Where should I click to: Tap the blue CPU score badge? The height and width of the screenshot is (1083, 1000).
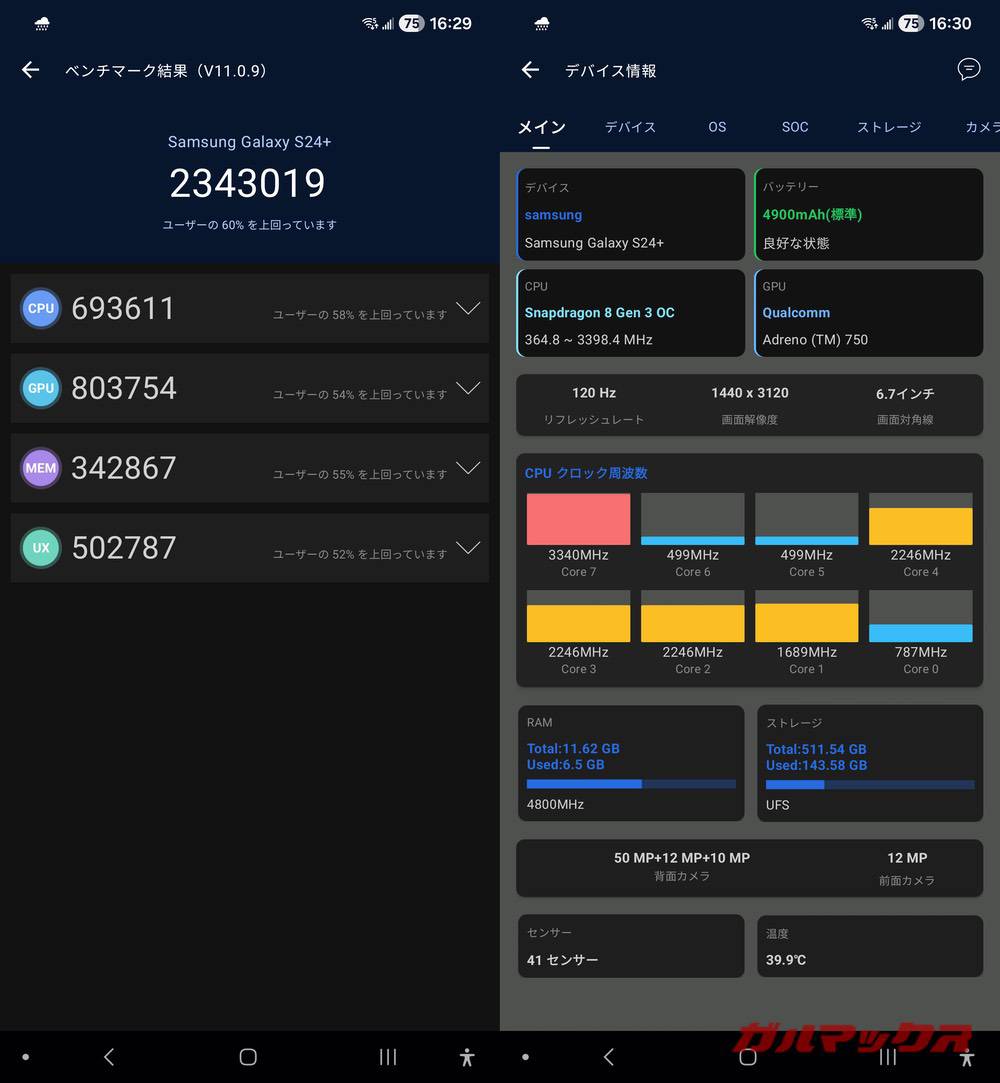[x=41, y=309]
